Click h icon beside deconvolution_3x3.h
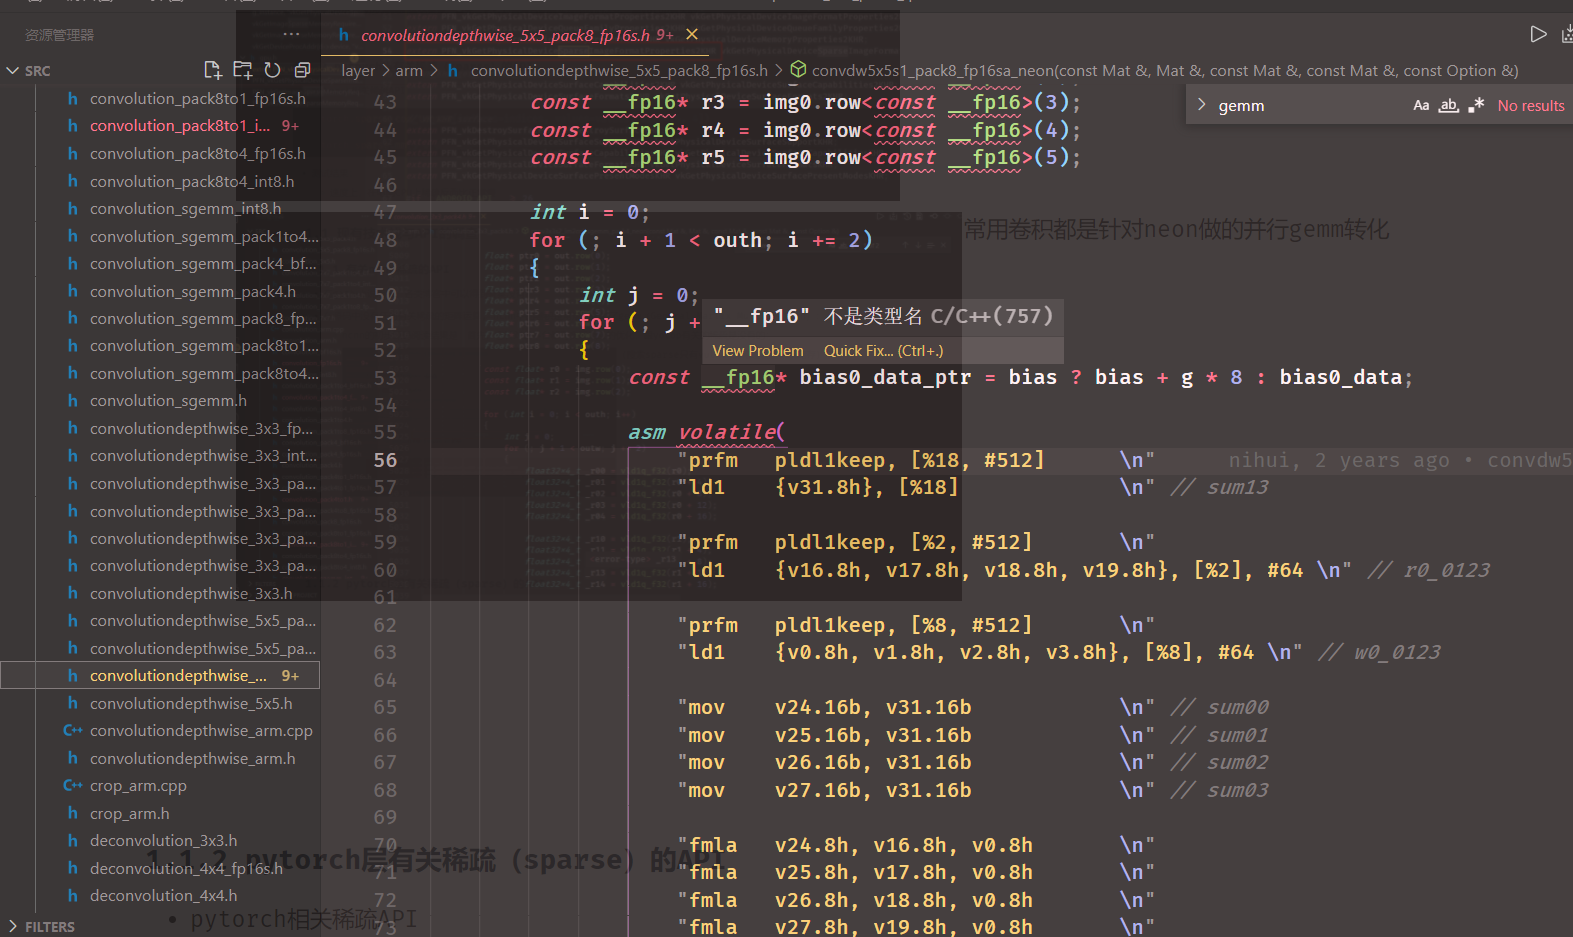The width and height of the screenshot is (1573, 937). pyautogui.click(x=72, y=841)
